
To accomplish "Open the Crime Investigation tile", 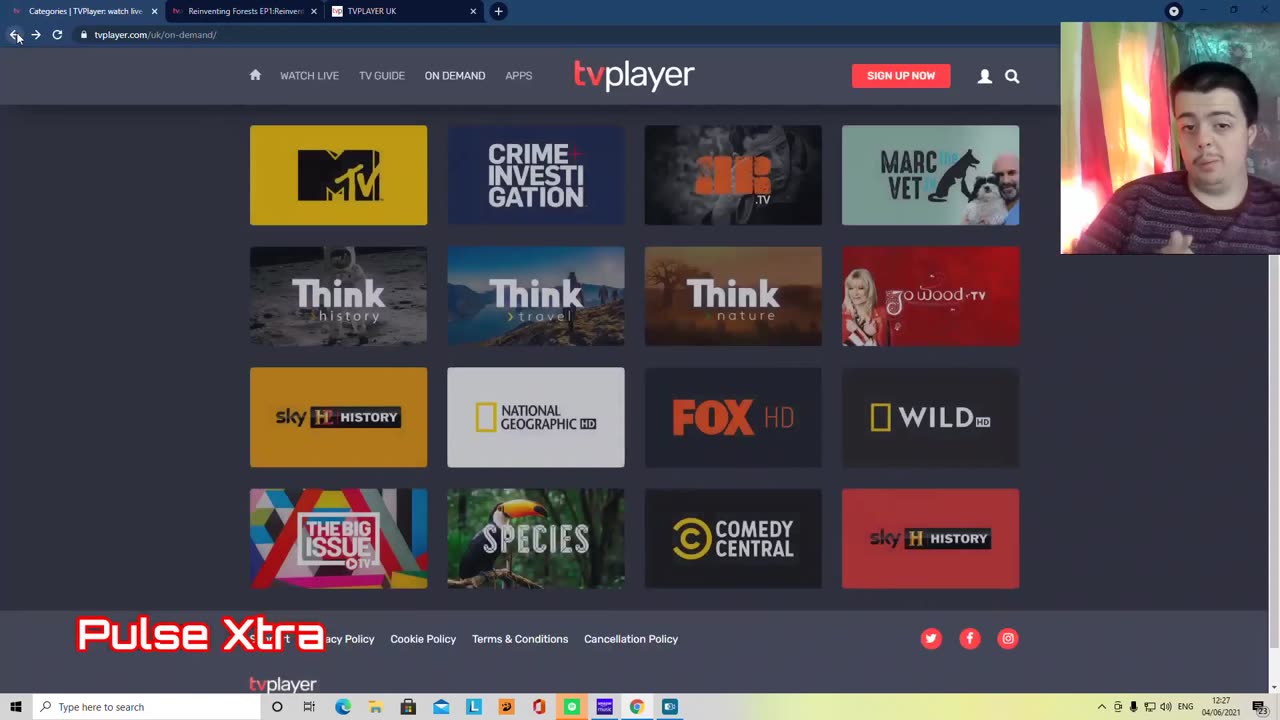I will 536,175.
